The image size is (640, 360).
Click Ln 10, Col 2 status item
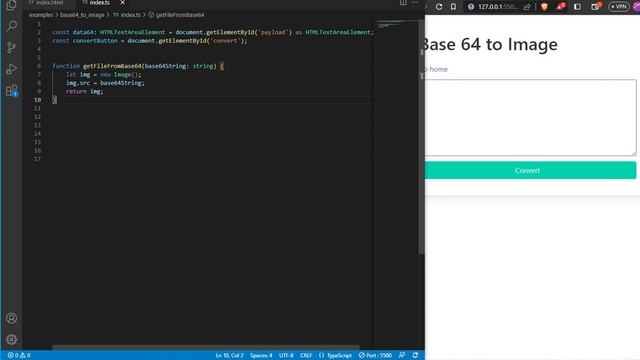point(229,356)
